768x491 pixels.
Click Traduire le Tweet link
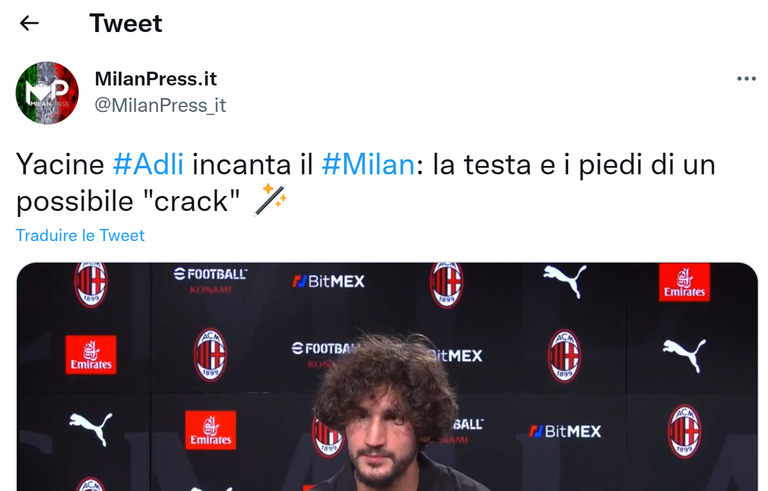80,236
